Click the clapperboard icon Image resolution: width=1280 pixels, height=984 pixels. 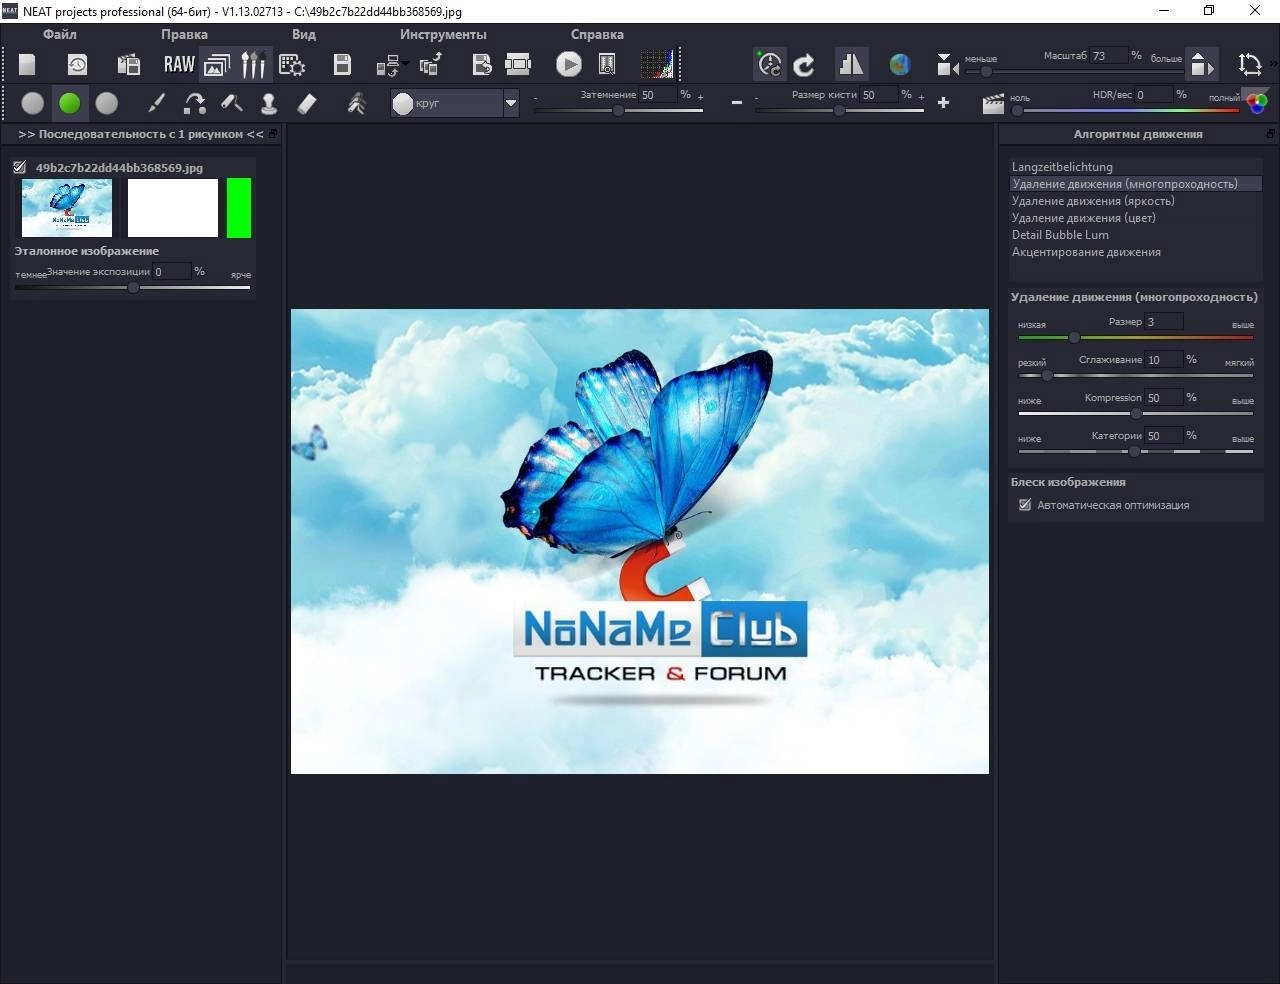pyautogui.click(x=993, y=104)
